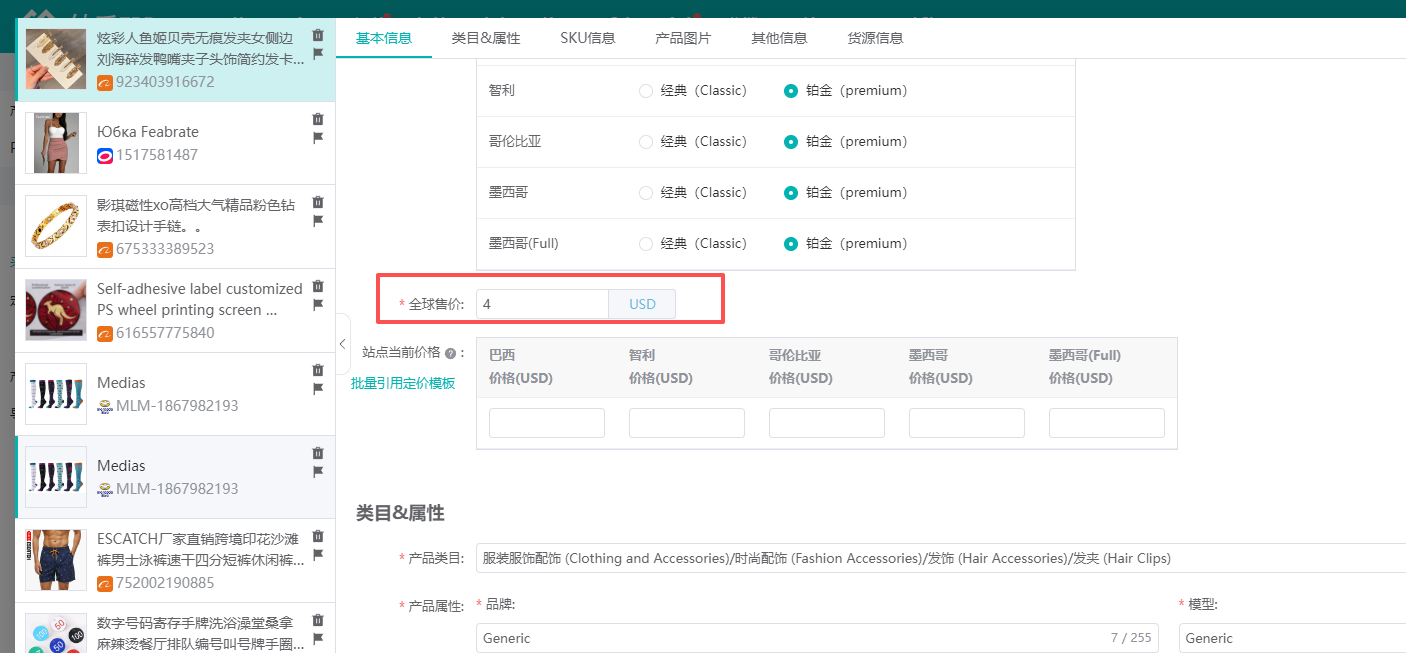Flag the Self-adhesive label product
Screen dimensions: 1406x653
click(318, 305)
